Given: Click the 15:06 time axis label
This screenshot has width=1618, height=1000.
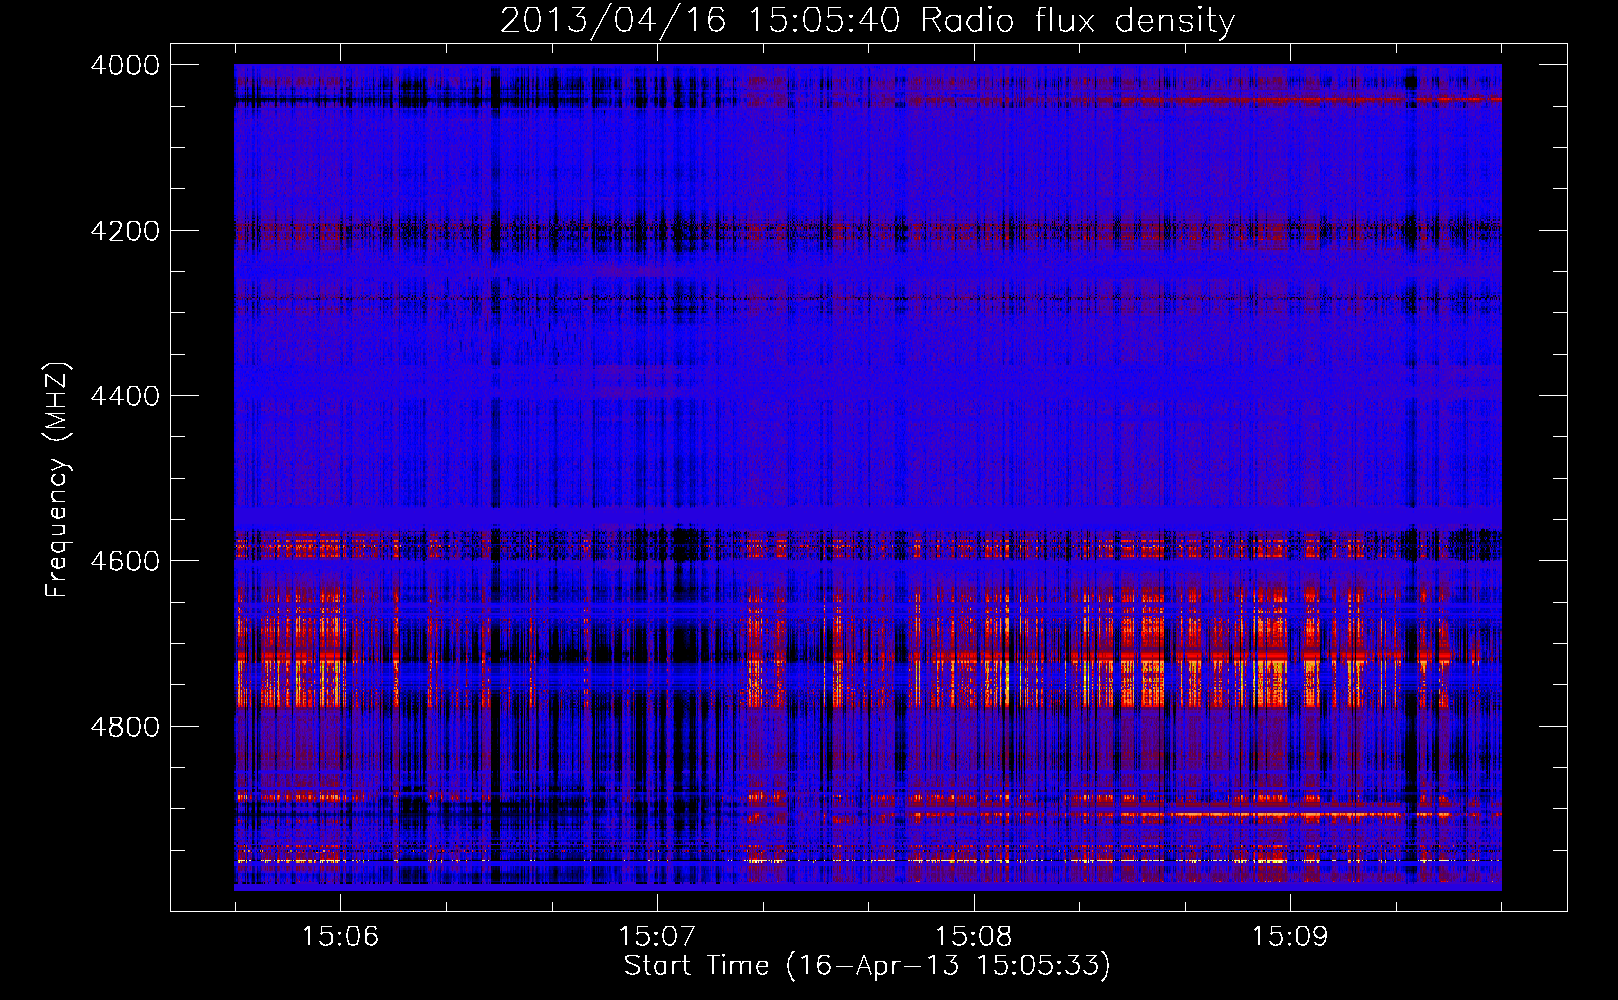Looking at the screenshot, I should tap(341, 936).
